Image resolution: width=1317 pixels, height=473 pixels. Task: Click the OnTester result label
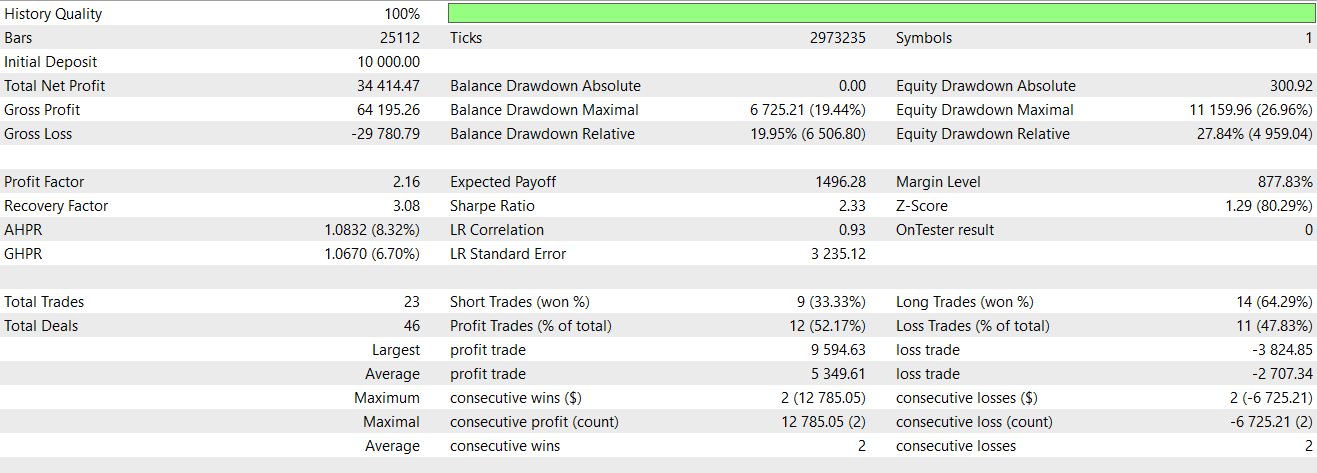coord(945,230)
